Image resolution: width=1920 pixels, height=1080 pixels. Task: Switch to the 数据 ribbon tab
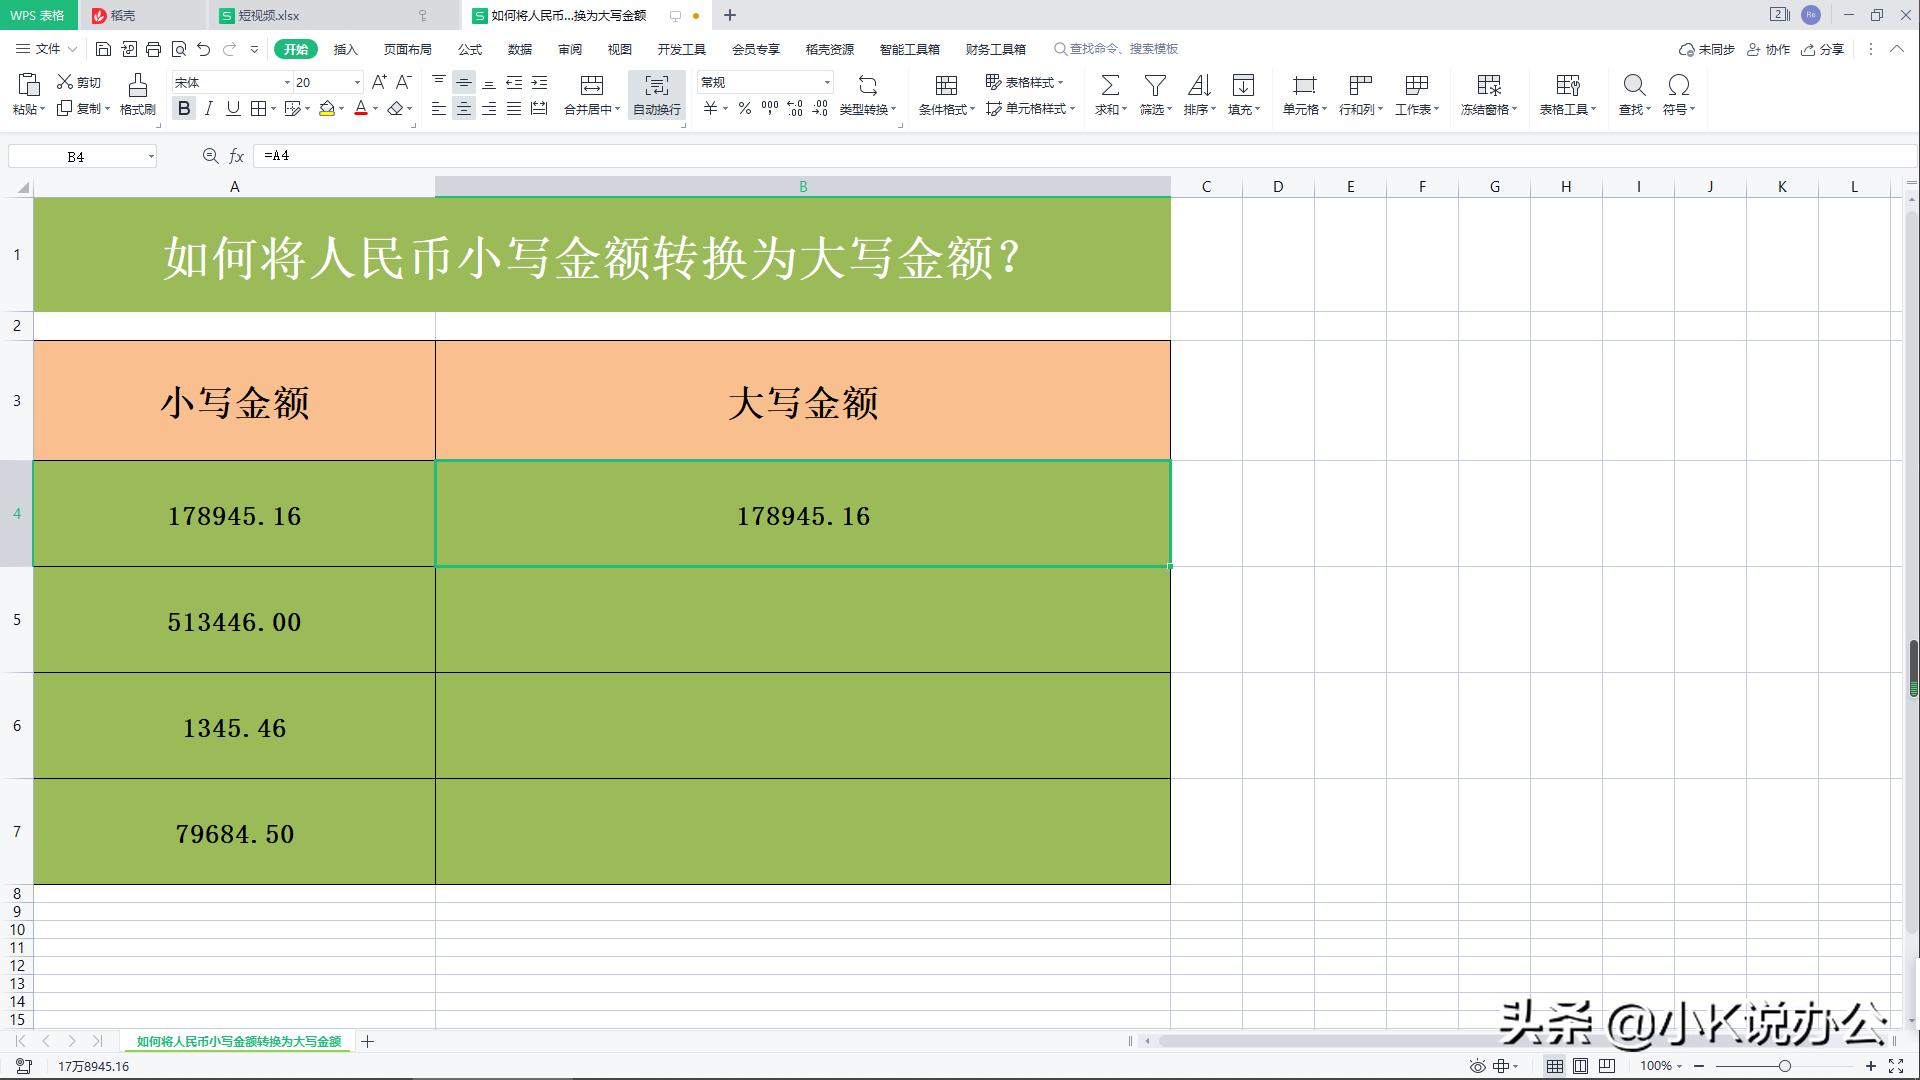[520, 48]
